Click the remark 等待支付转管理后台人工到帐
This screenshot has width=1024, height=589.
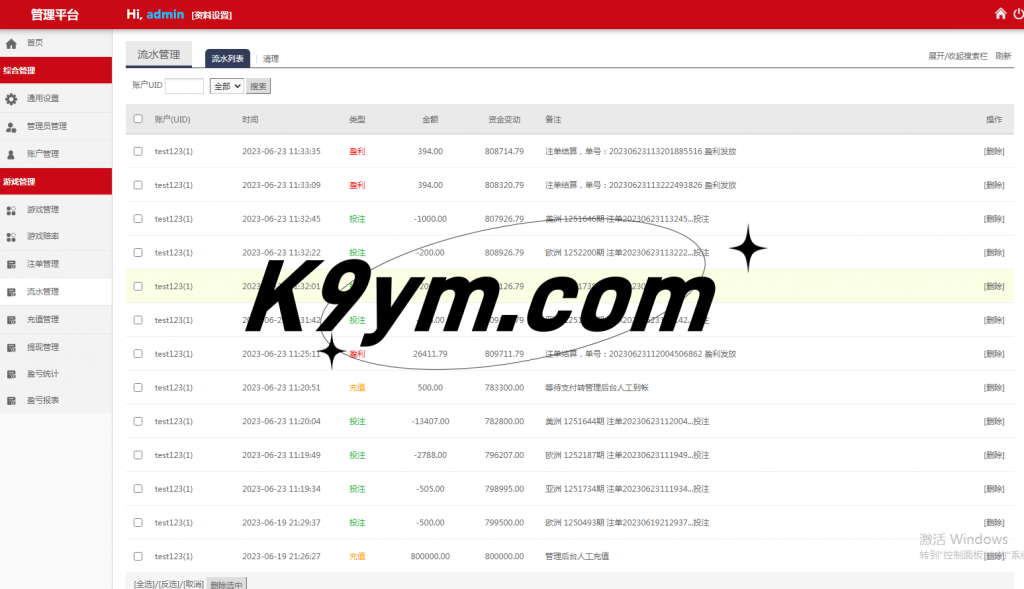tap(597, 387)
